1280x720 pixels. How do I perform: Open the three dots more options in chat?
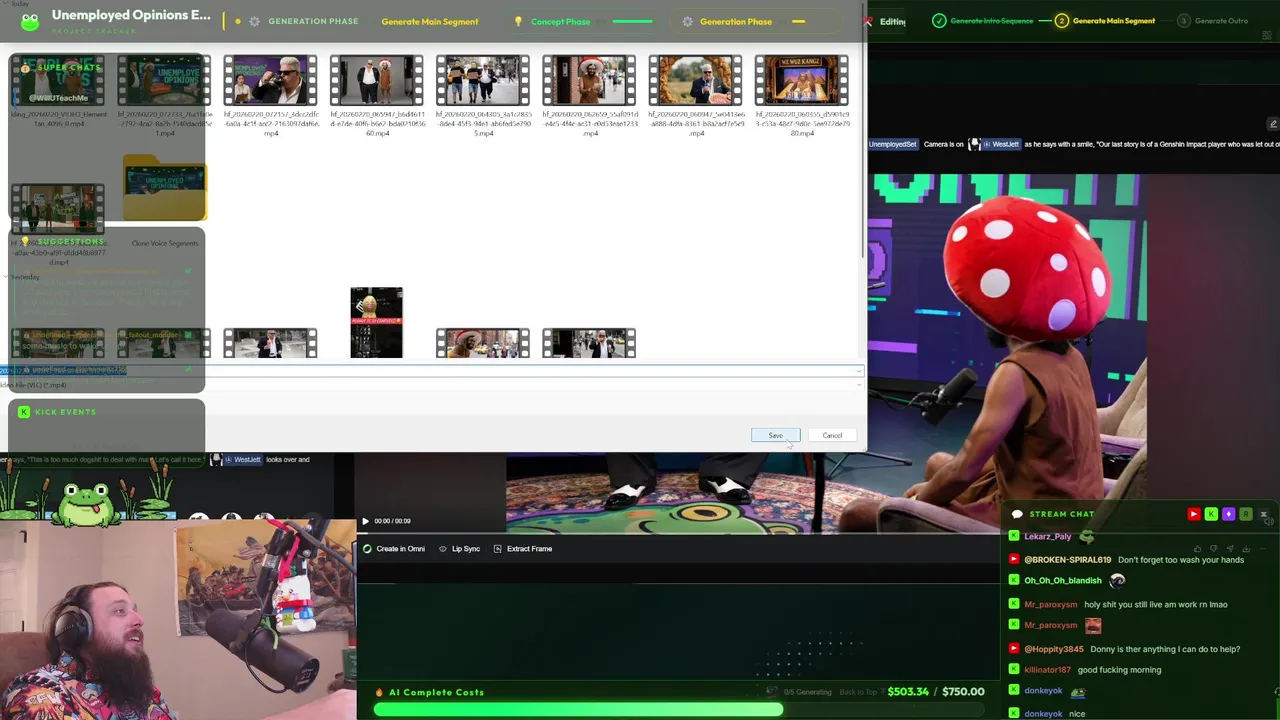[x=1262, y=549]
